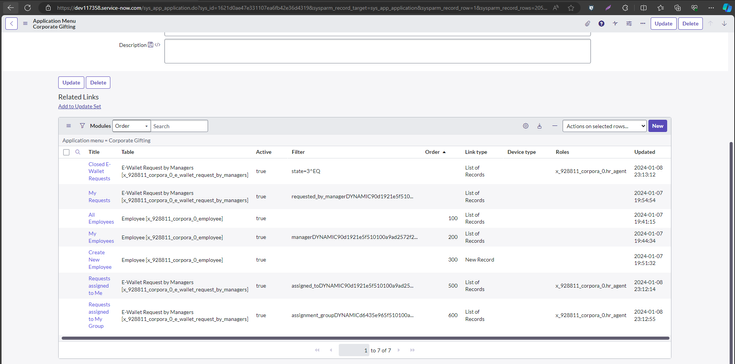The width and height of the screenshot is (735, 364).
Task: Open My Requests module link
Action: 99,197
